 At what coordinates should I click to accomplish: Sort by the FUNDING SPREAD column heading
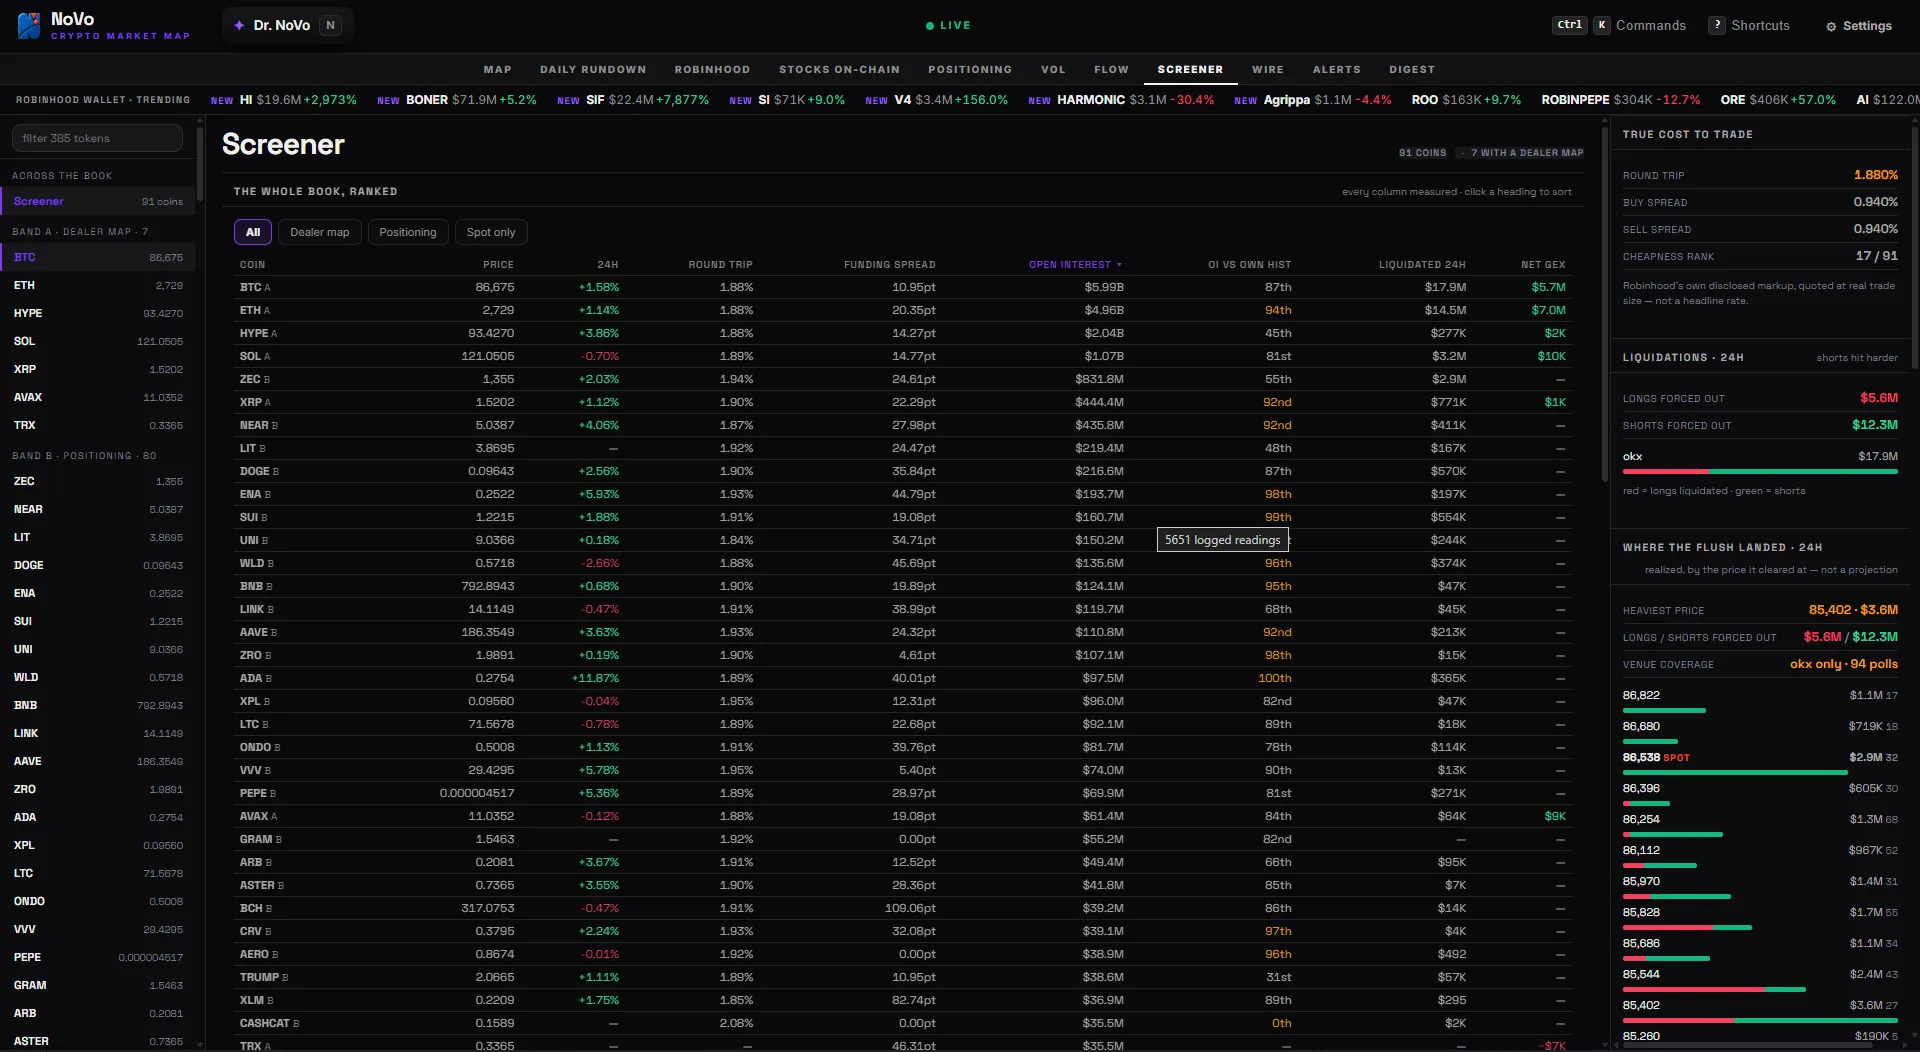pos(890,265)
